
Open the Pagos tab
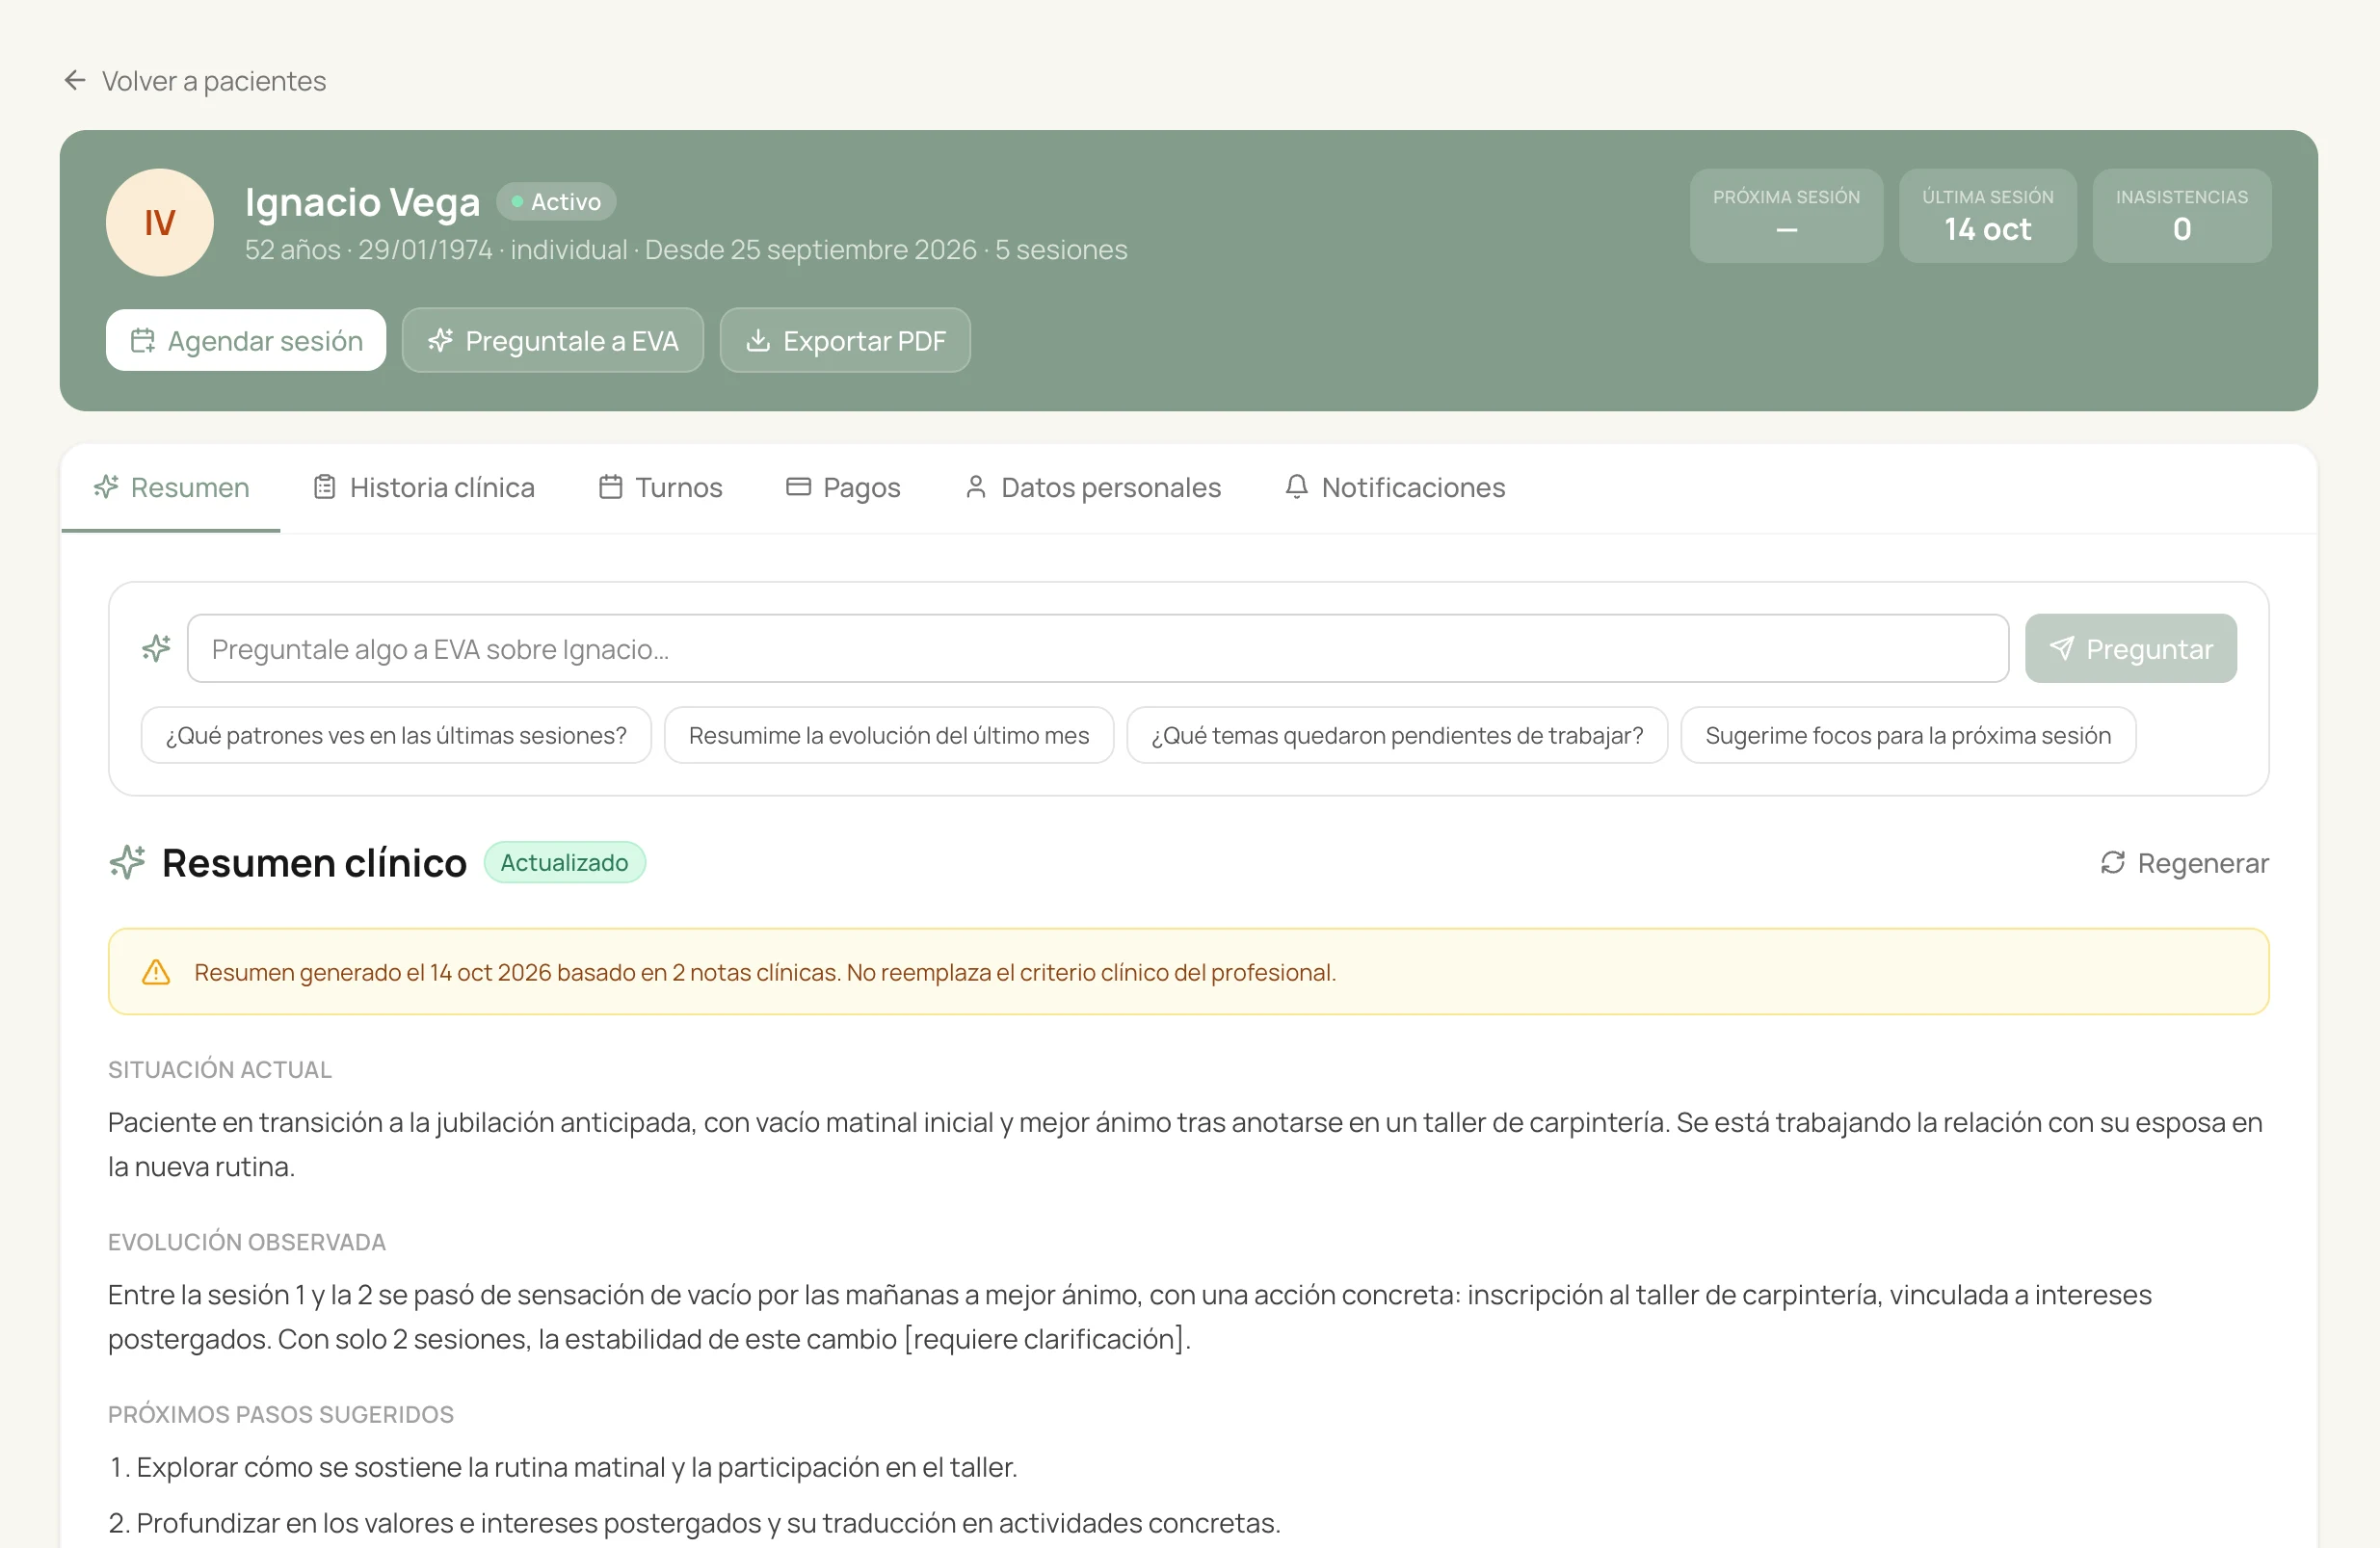(x=843, y=487)
